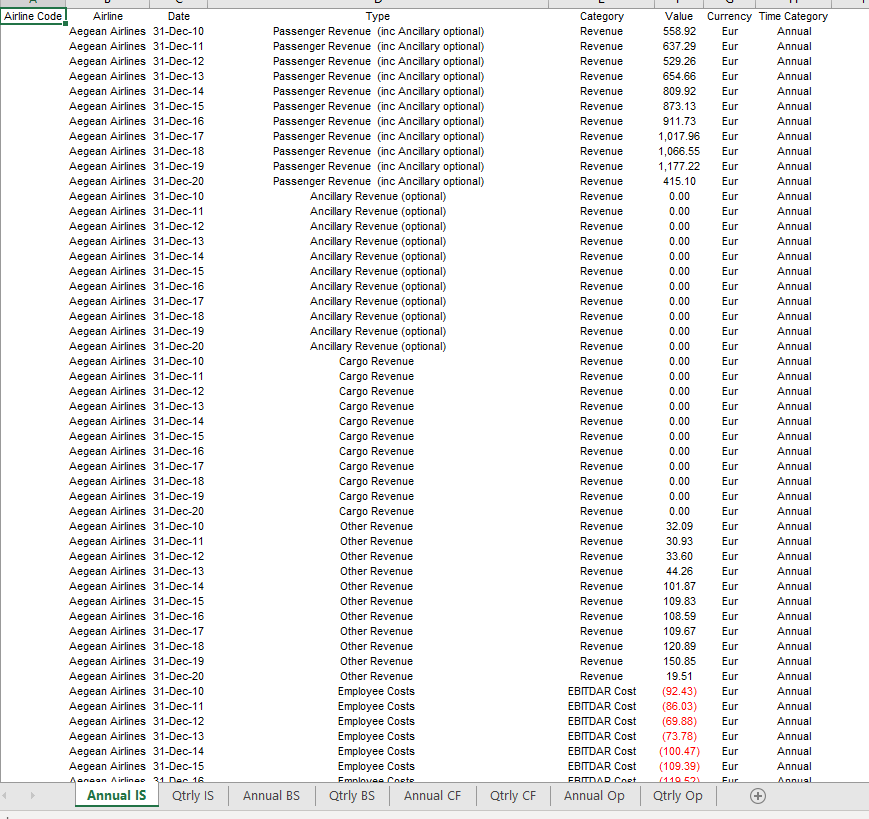Screen dimensions: 869x819
Task: Select the Other Revenue value 33.60
Action: click(679, 556)
